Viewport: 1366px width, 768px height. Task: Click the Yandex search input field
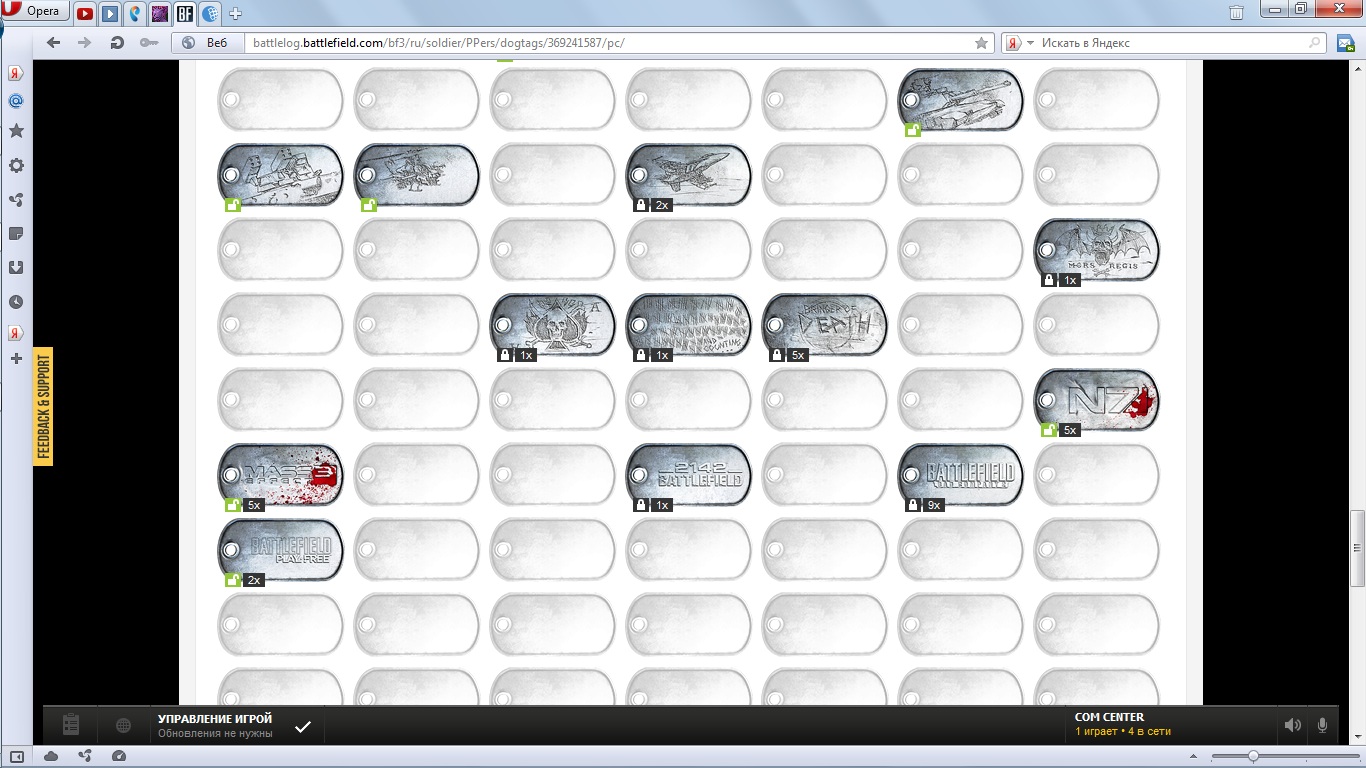(x=1170, y=43)
